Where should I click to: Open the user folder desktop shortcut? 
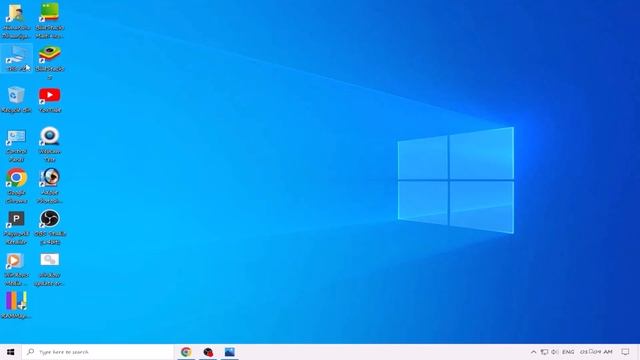pyautogui.click(x=16, y=21)
